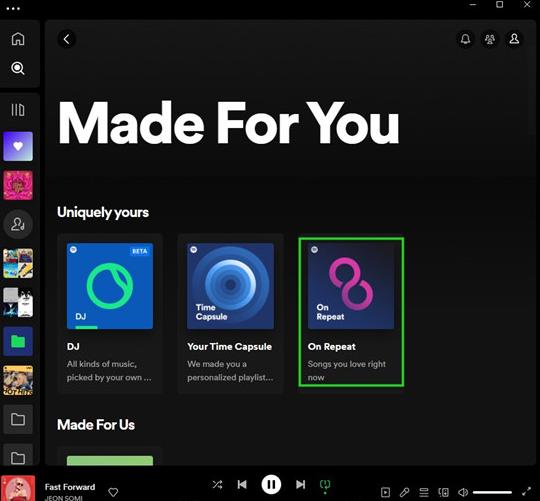Skip to next track
The width and height of the screenshot is (540, 501).
click(300, 484)
